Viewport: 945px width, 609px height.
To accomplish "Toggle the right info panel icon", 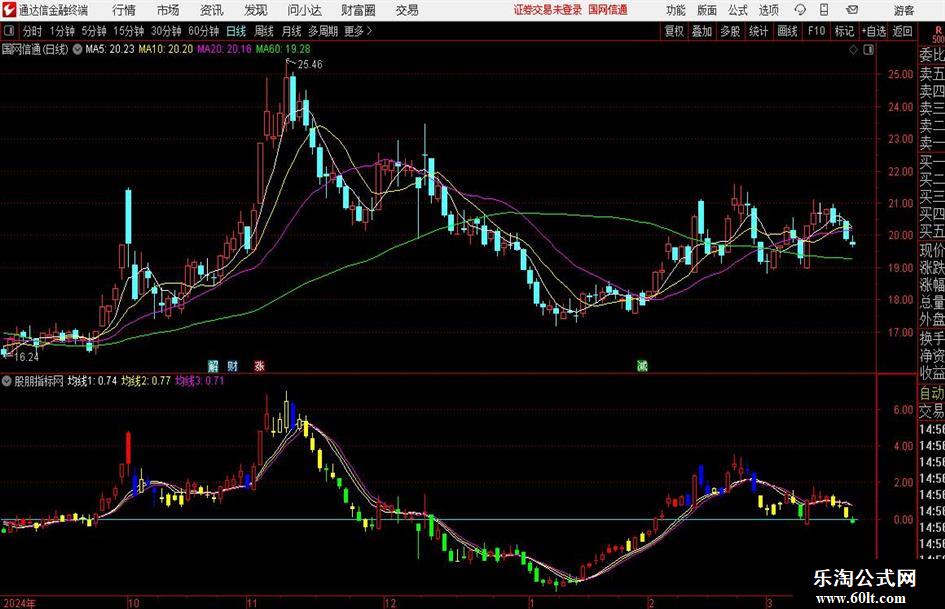I will pyautogui.click(x=868, y=50).
